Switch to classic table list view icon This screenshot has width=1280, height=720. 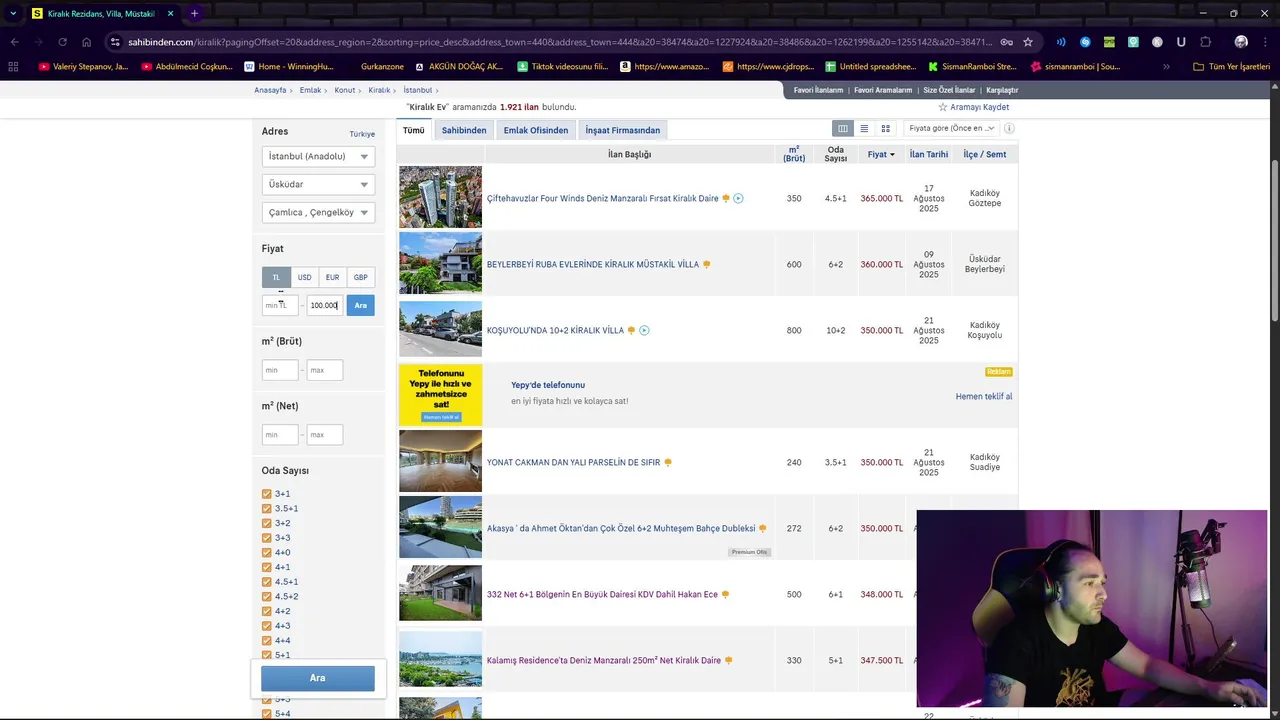point(843,128)
